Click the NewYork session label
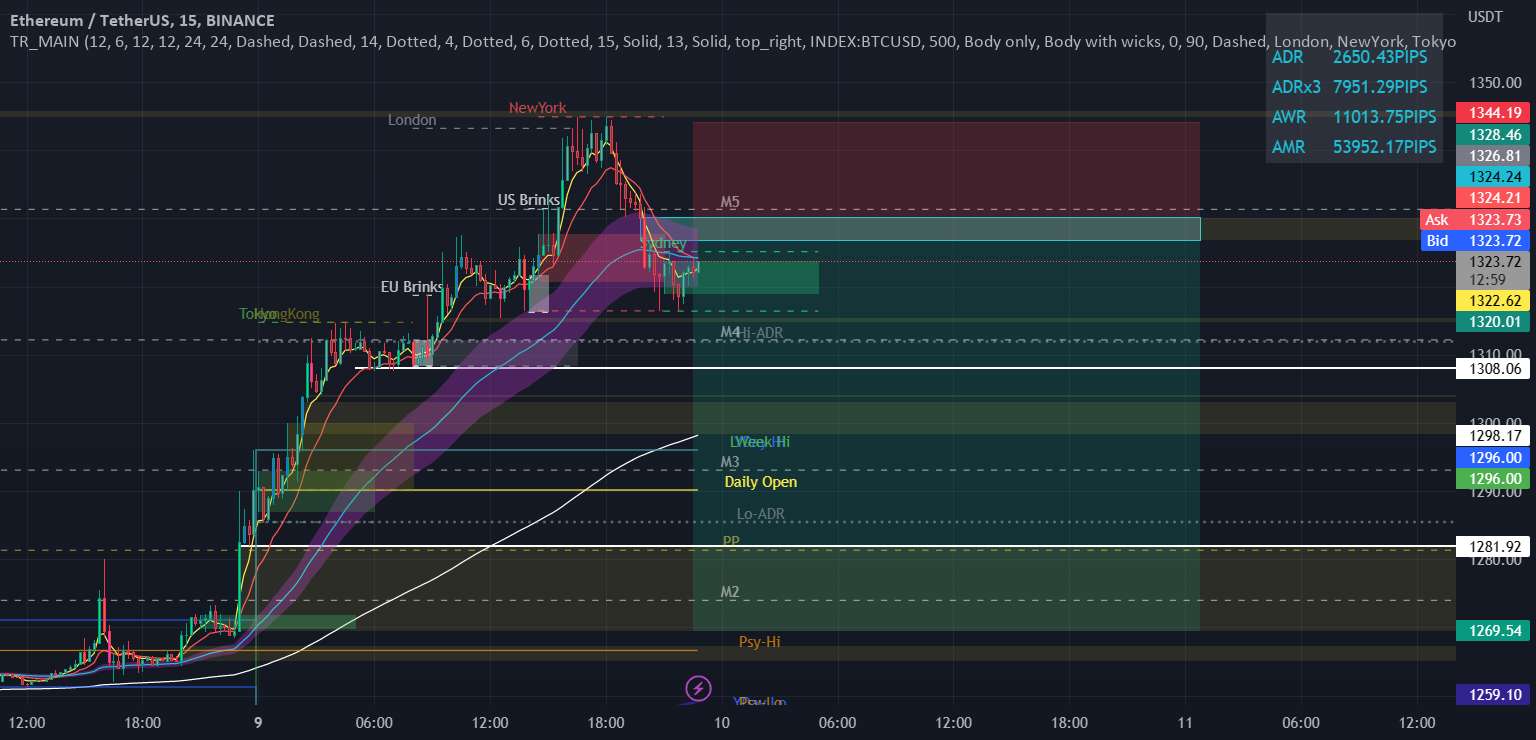Image resolution: width=1536 pixels, height=740 pixels. pos(537,108)
